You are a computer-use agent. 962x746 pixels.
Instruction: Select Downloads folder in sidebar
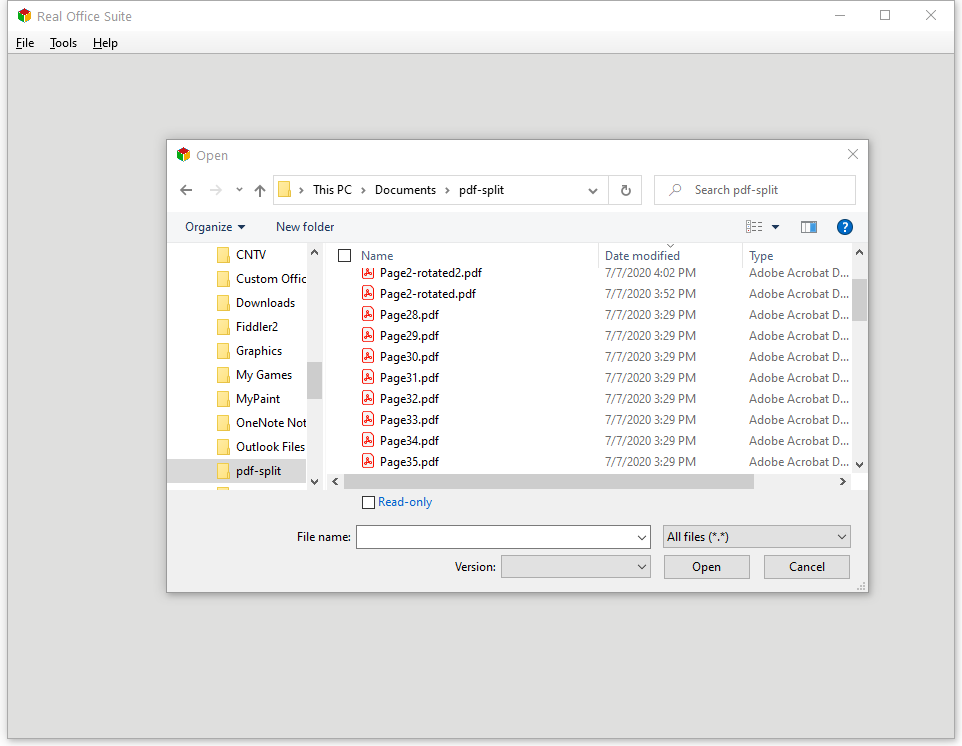click(x=256, y=302)
